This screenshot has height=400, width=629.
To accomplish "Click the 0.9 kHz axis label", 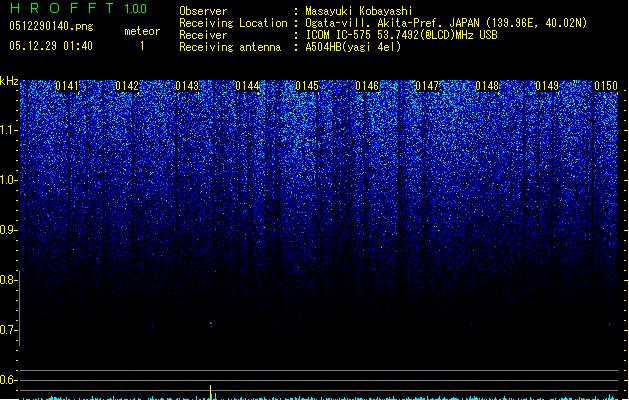I will 9,230.
